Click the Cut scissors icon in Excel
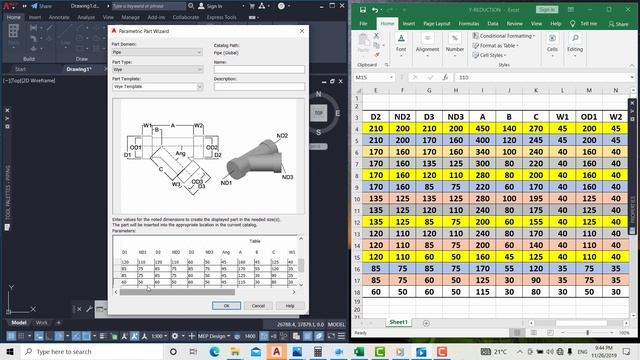The height and width of the screenshot is (360, 640). 376,36
